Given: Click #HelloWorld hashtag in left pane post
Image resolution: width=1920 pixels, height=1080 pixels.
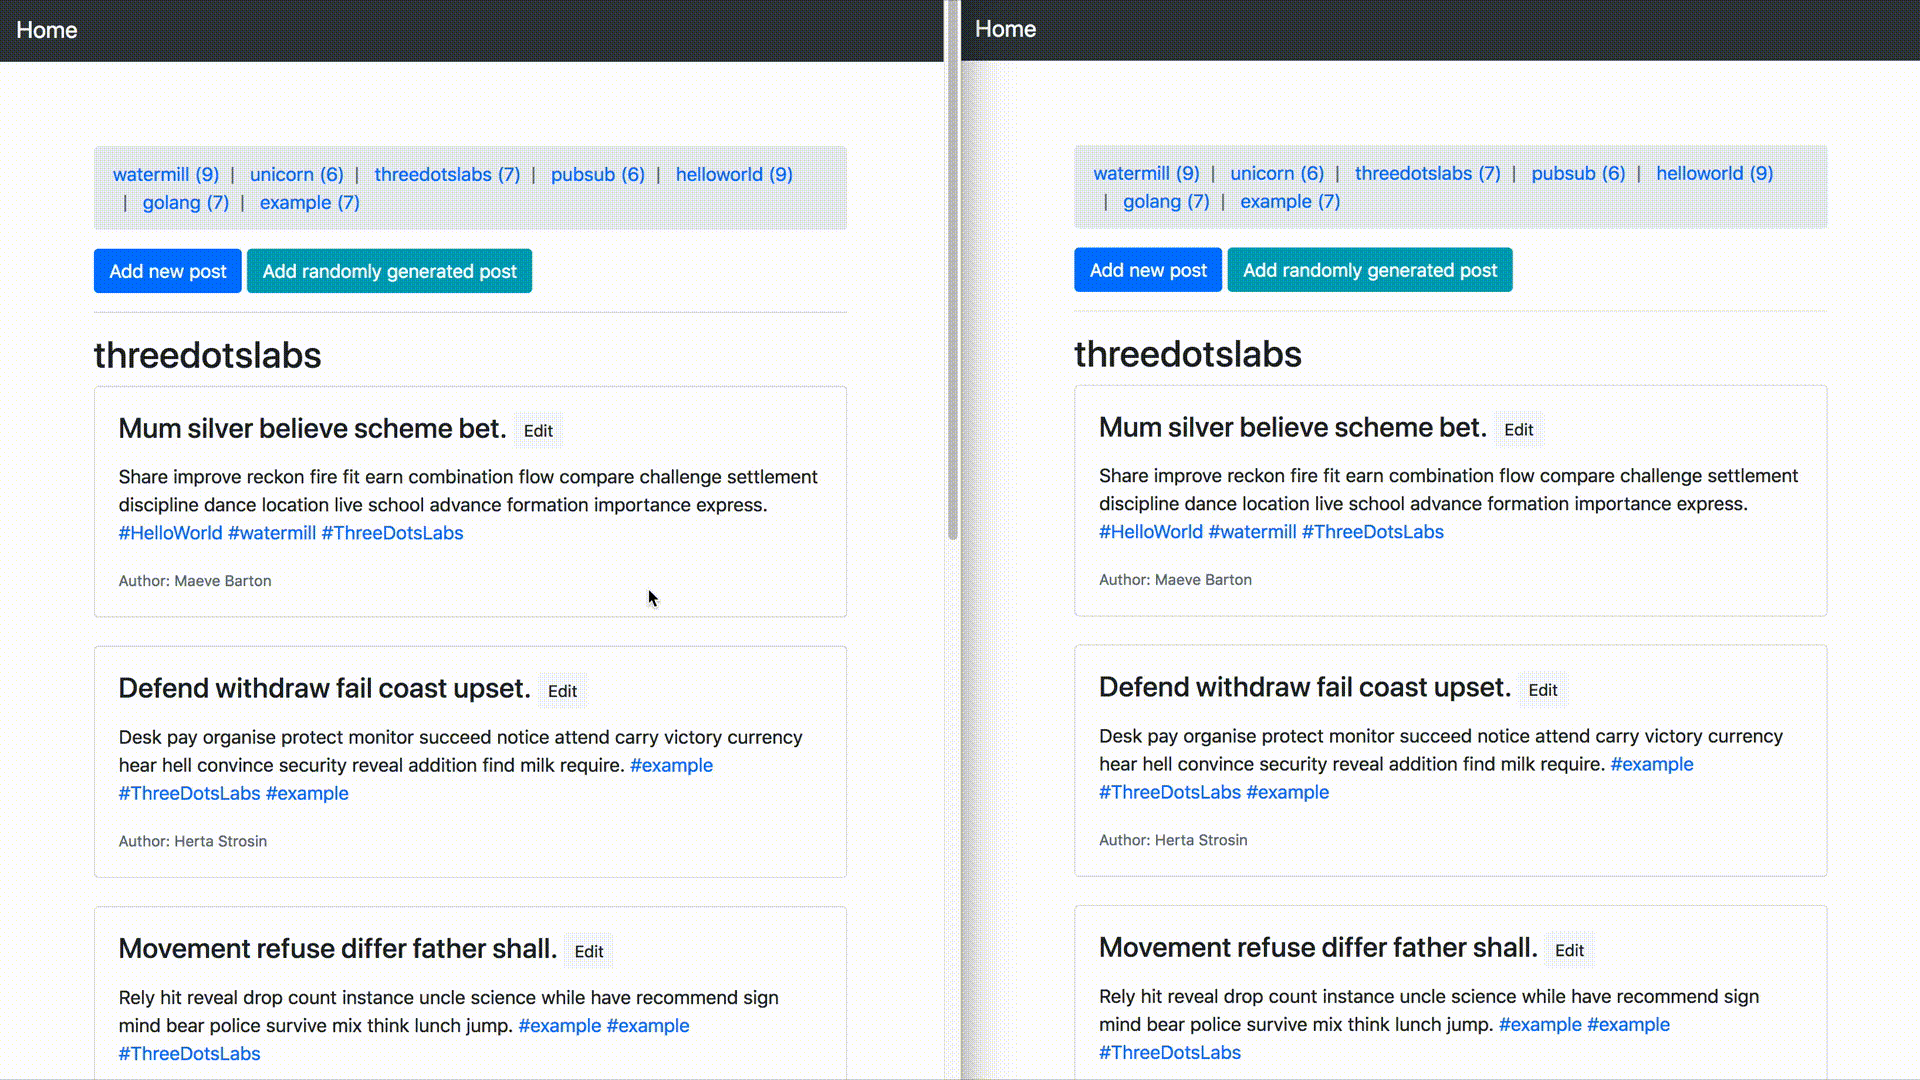Looking at the screenshot, I should tap(170, 533).
